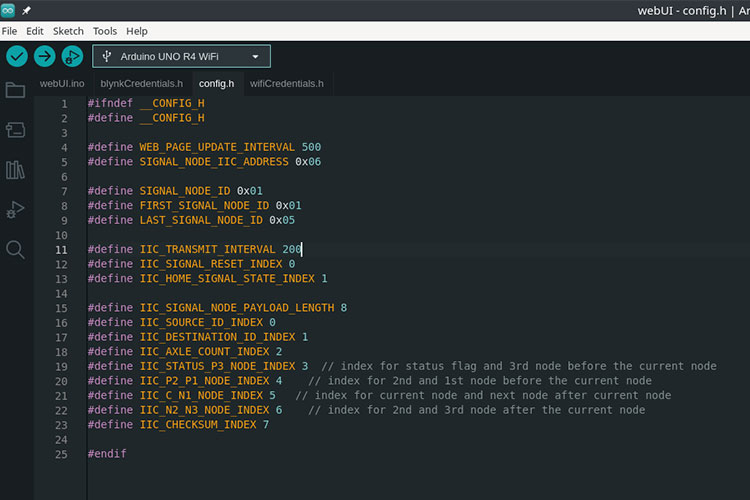
Task: Click the #endif directive on line 25
Action: click(107, 454)
